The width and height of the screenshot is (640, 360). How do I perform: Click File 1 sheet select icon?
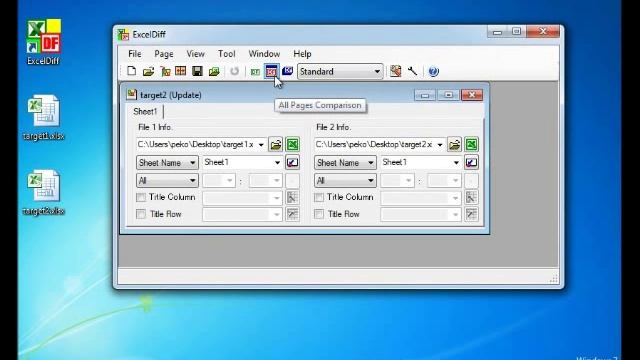click(292, 162)
